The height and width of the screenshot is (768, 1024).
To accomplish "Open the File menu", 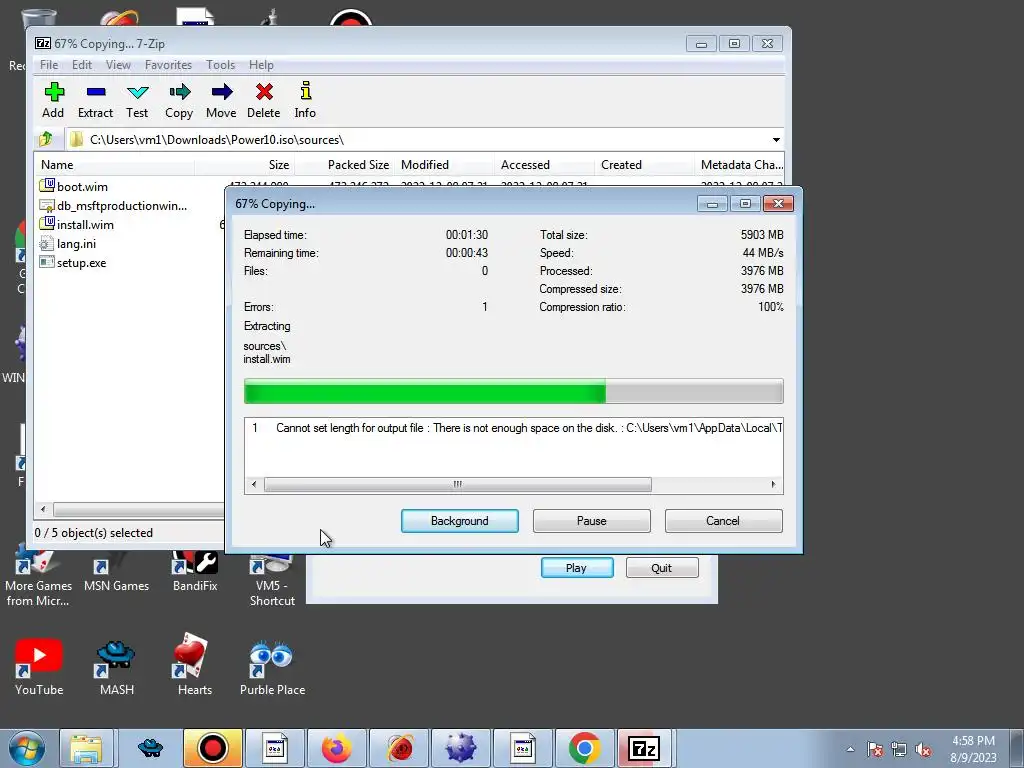I will pos(49,65).
